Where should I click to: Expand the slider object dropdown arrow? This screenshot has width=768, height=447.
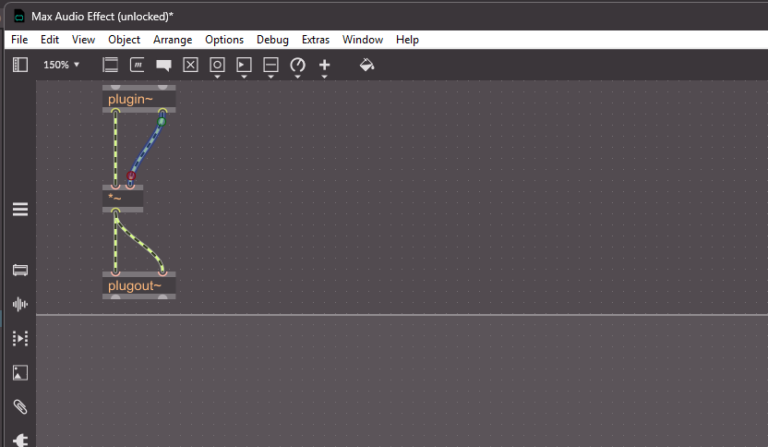pos(271,77)
